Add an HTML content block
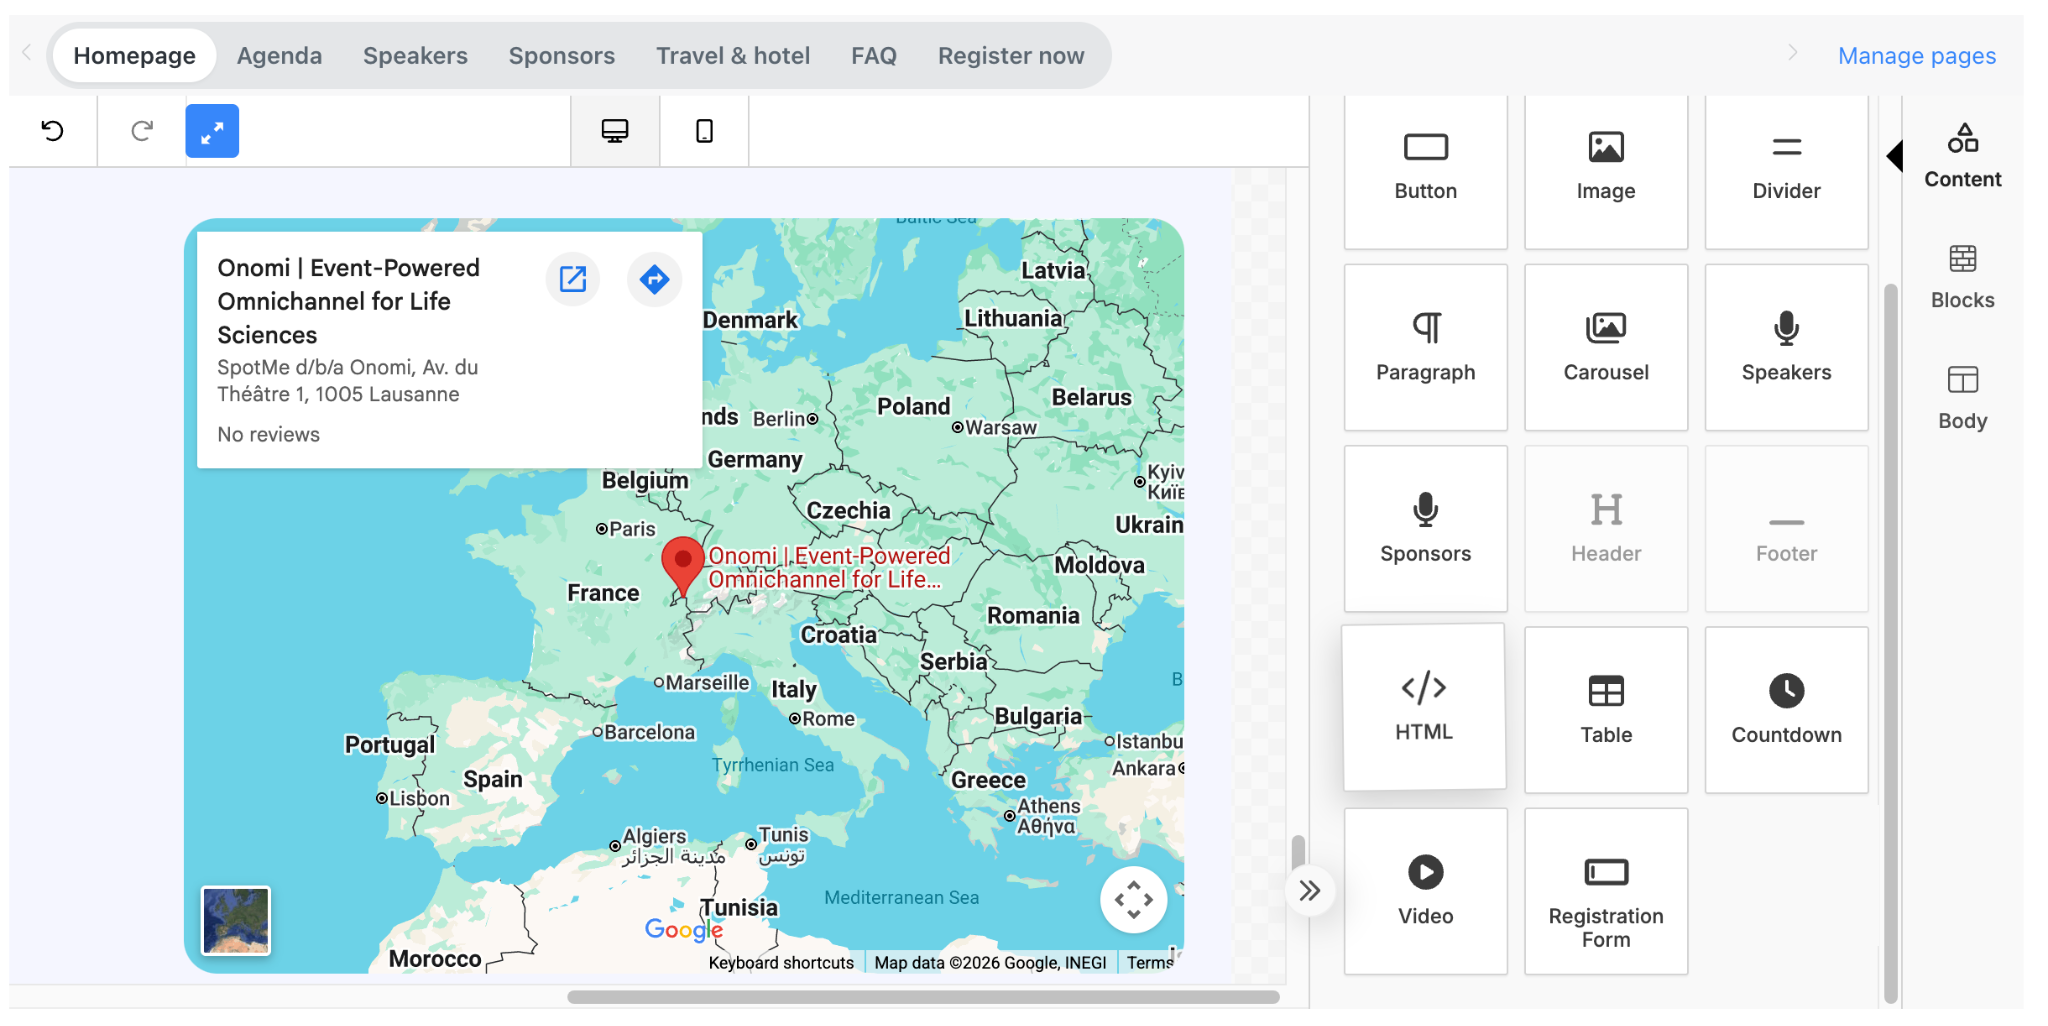 tap(1424, 707)
